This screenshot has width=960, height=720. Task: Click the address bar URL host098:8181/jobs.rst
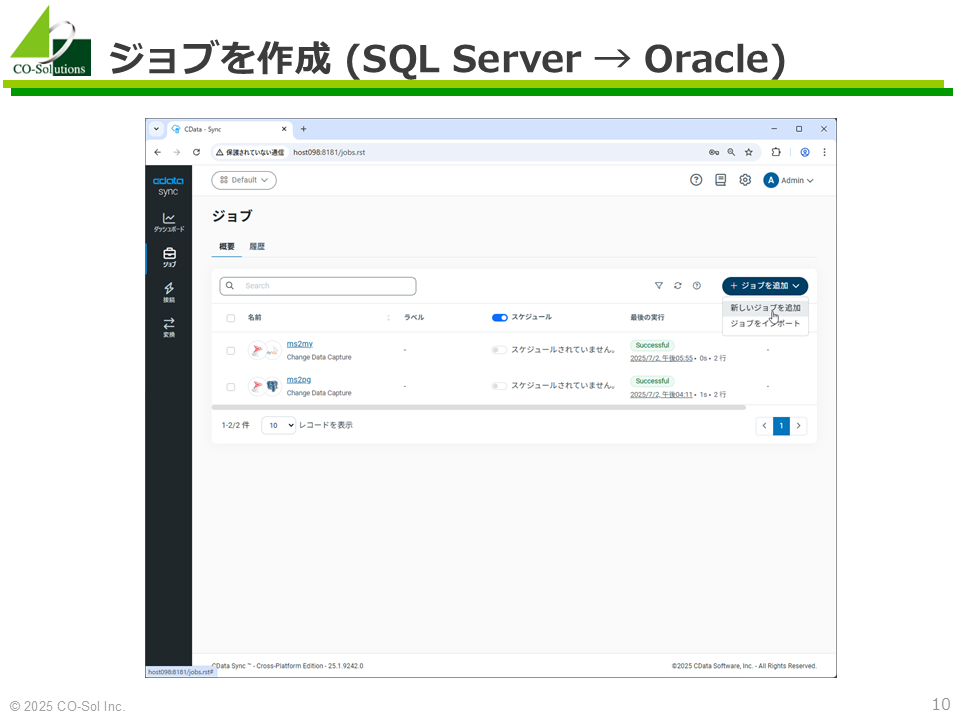(329, 152)
